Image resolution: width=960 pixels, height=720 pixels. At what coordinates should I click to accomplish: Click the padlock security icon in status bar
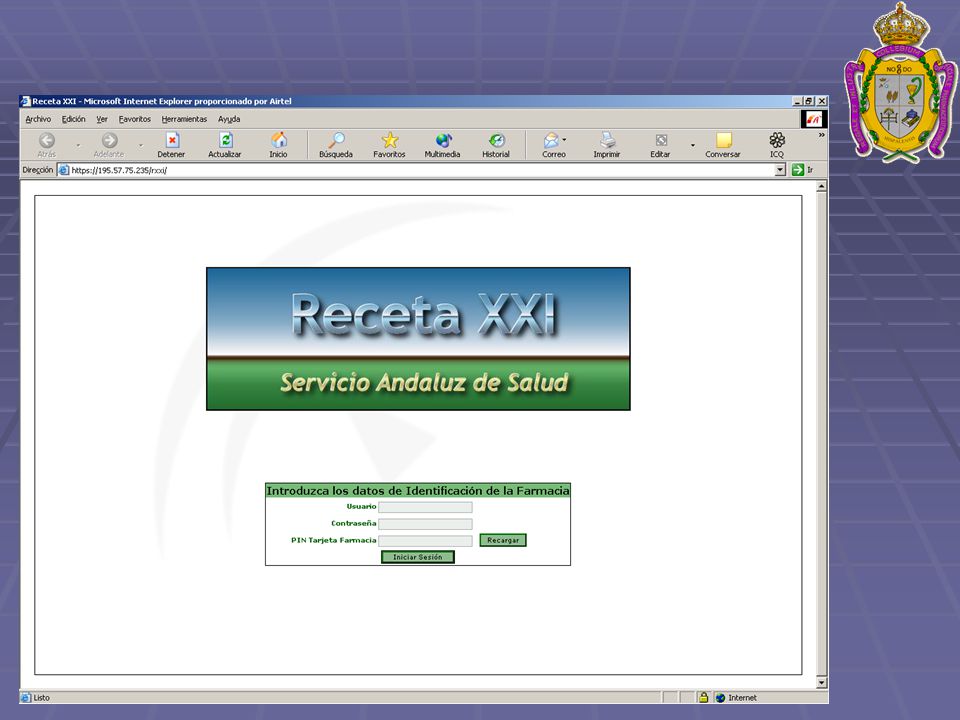pos(703,697)
